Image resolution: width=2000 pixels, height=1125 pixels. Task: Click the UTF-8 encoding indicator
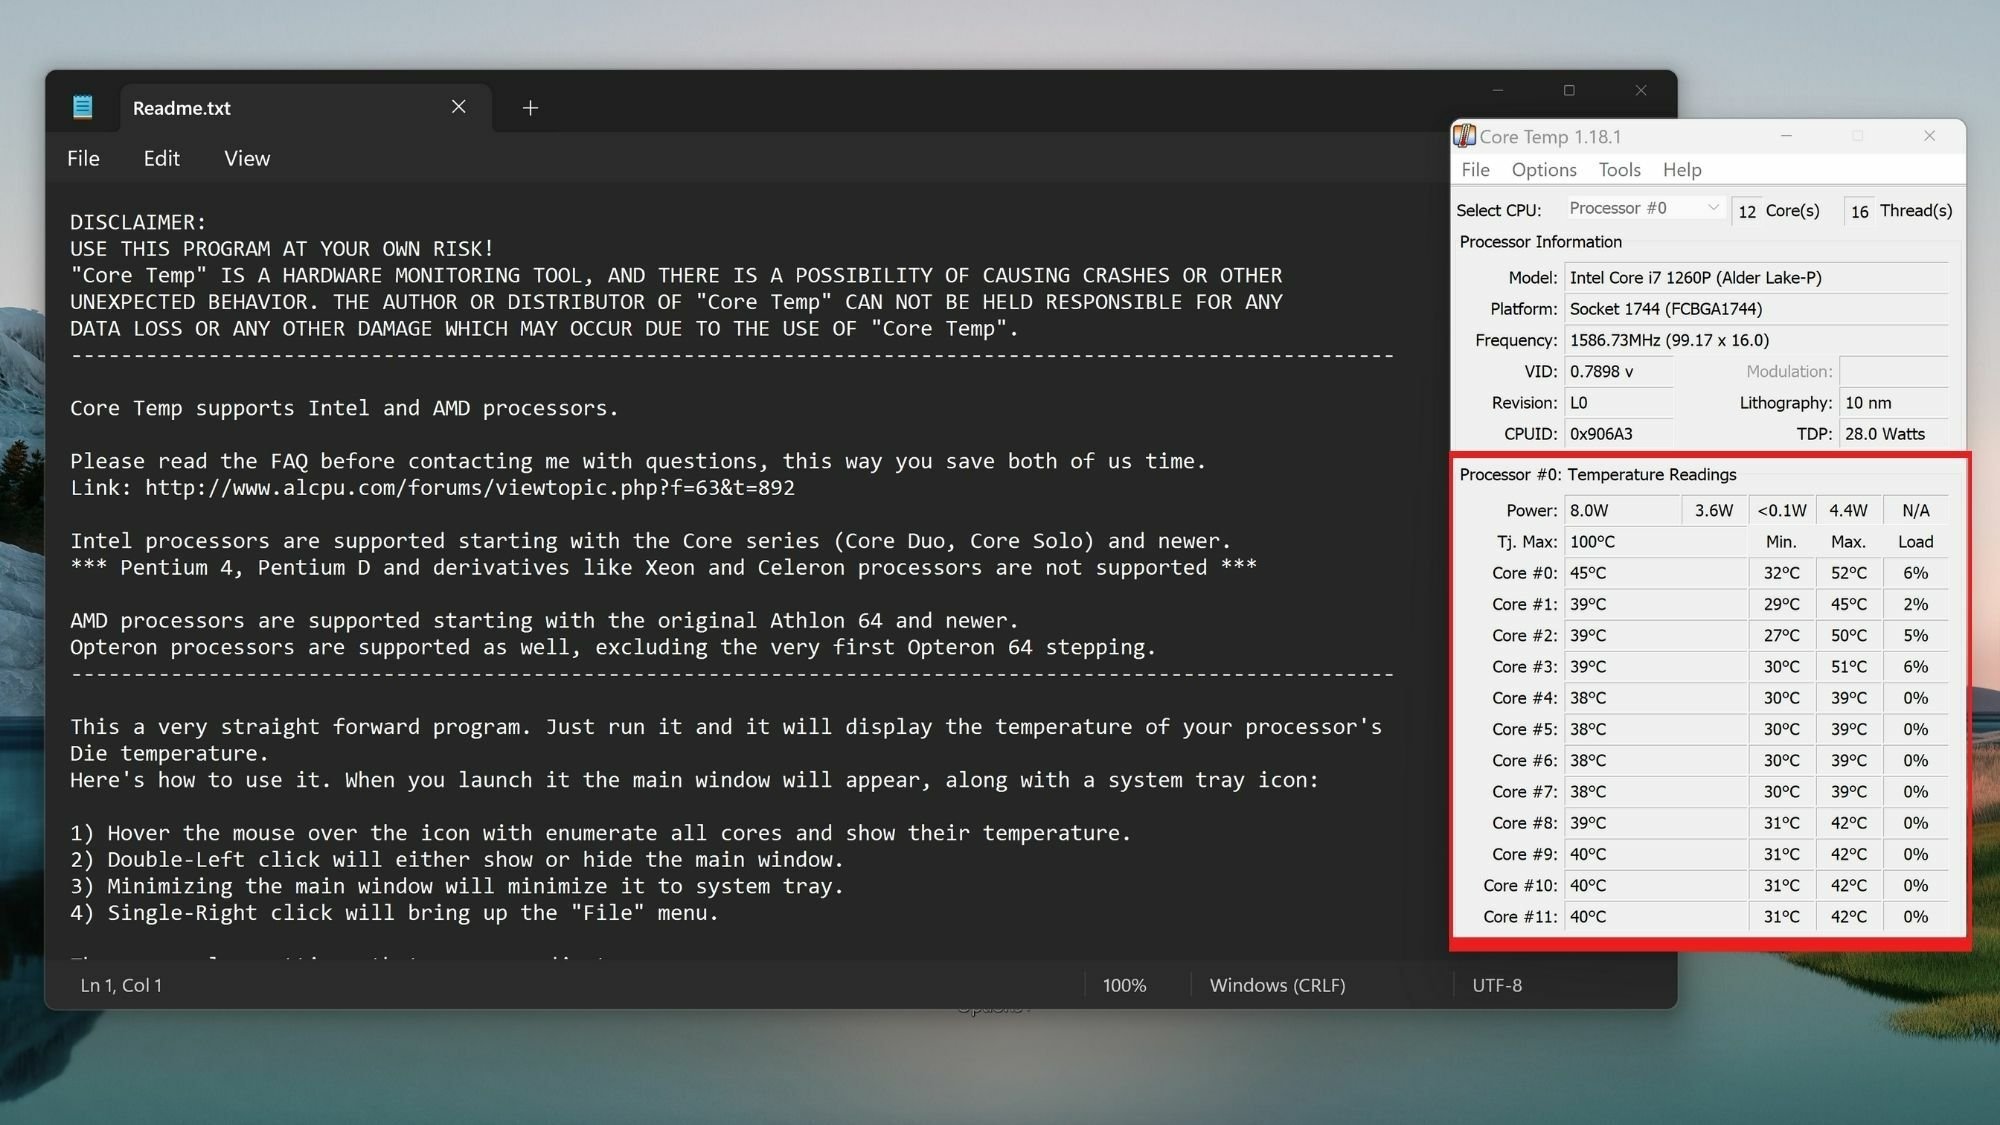click(x=1496, y=985)
